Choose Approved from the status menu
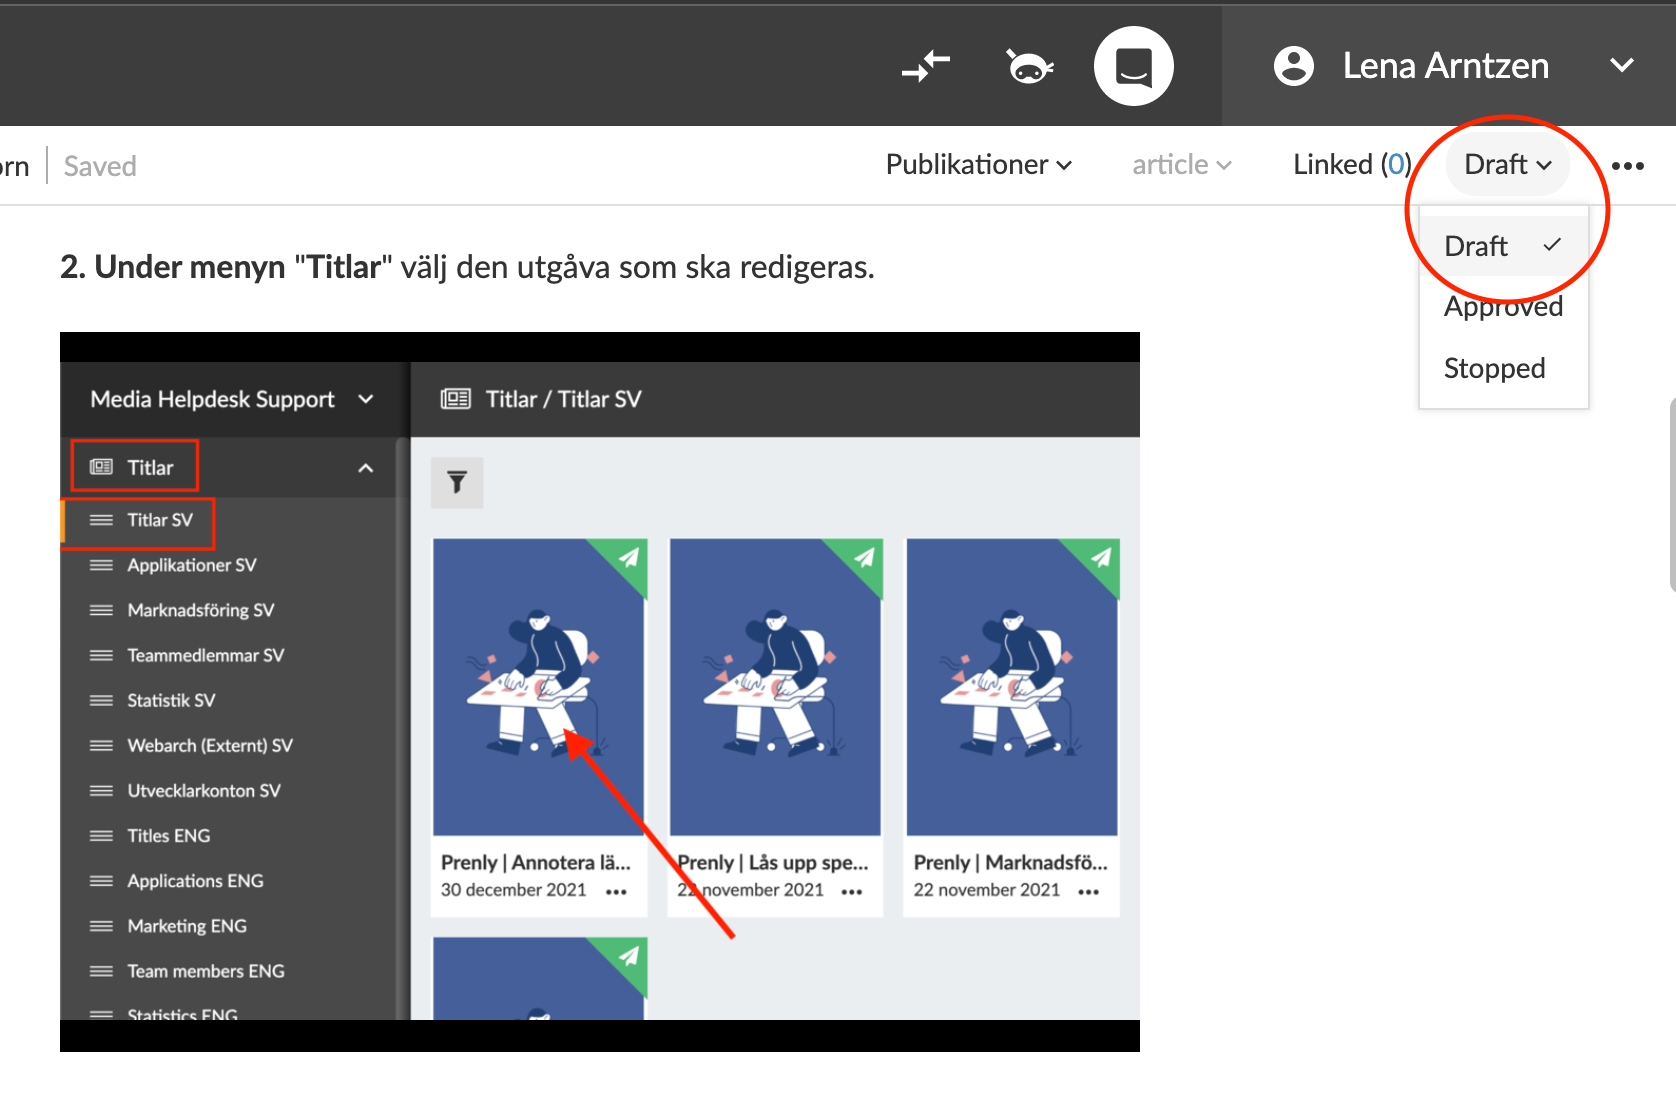 1502,307
